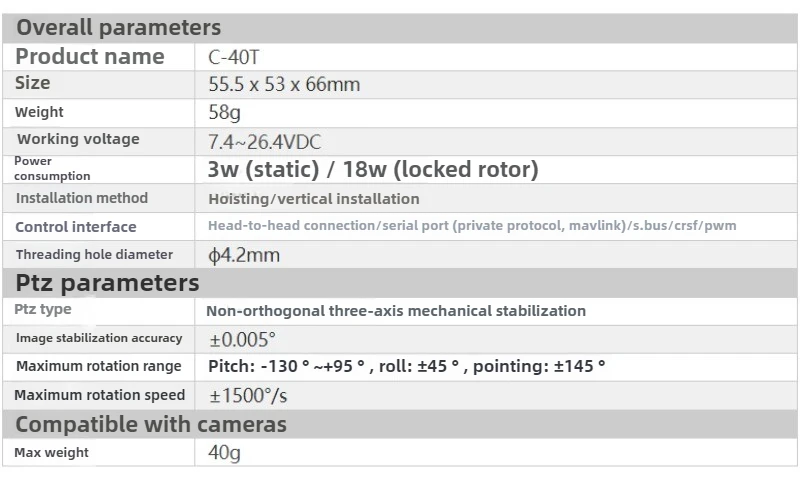Click the stabilization accuracy value ±0.005°
The height and width of the screenshot is (482, 800).
tap(242, 339)
